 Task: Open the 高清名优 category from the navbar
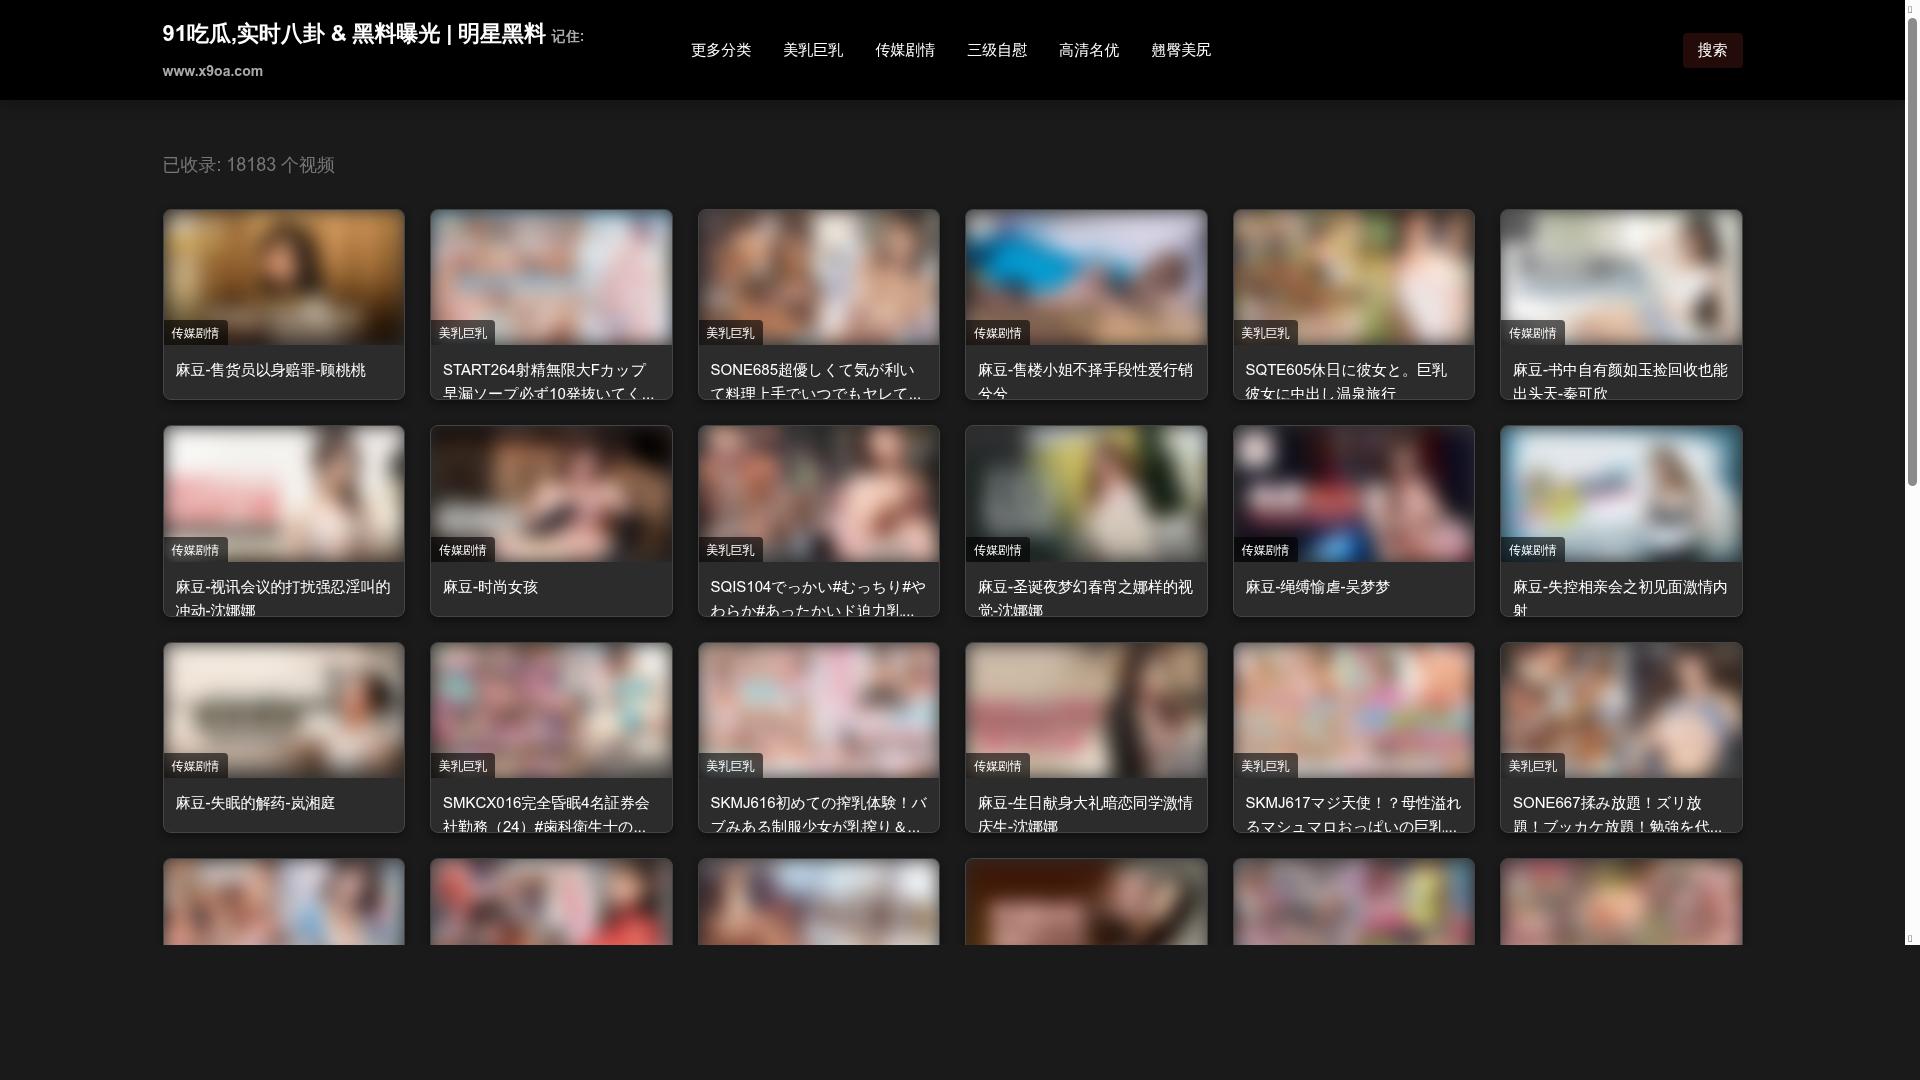[1089, 50]
